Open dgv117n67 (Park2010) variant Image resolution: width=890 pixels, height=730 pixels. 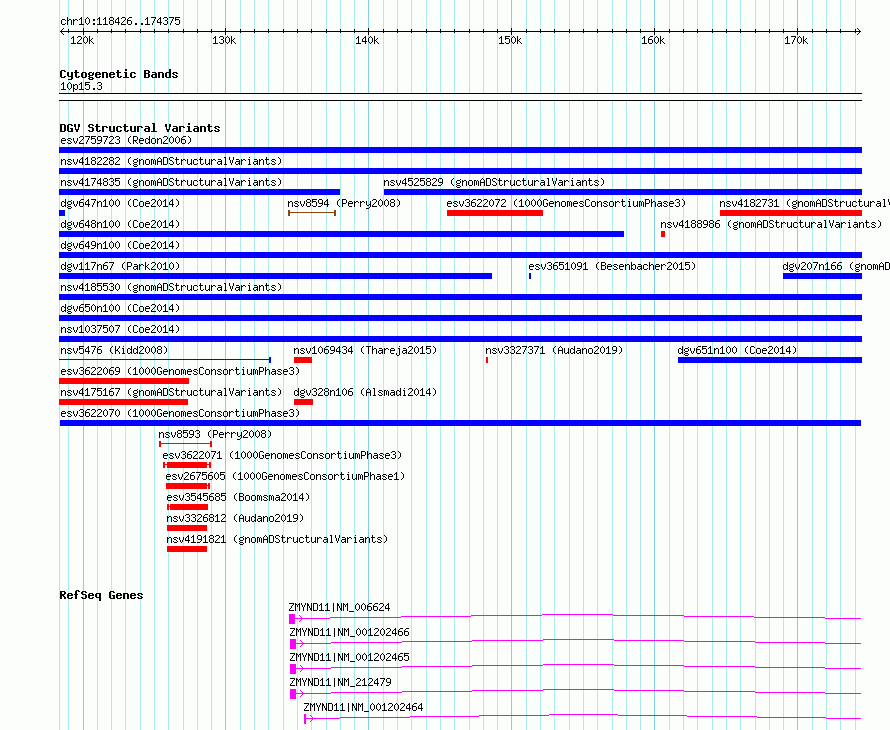pyautogui.click(x=120, y=266)
